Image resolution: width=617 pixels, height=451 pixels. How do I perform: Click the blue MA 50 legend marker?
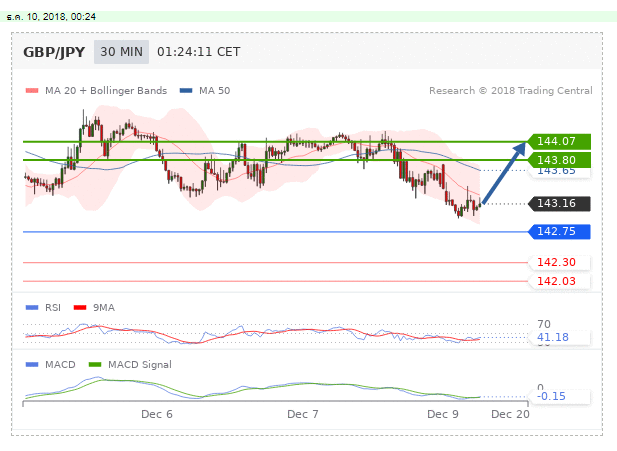(185, 91)
